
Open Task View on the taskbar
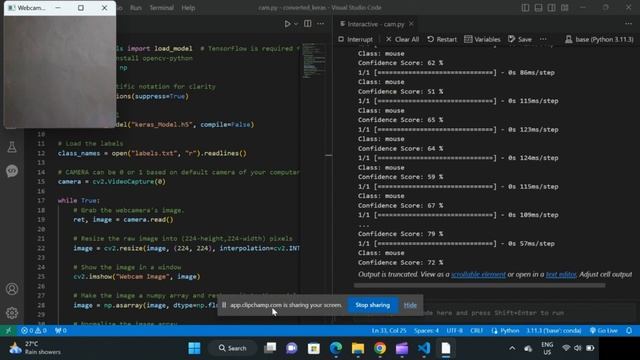pyautogui.click(x=270, y=348)
